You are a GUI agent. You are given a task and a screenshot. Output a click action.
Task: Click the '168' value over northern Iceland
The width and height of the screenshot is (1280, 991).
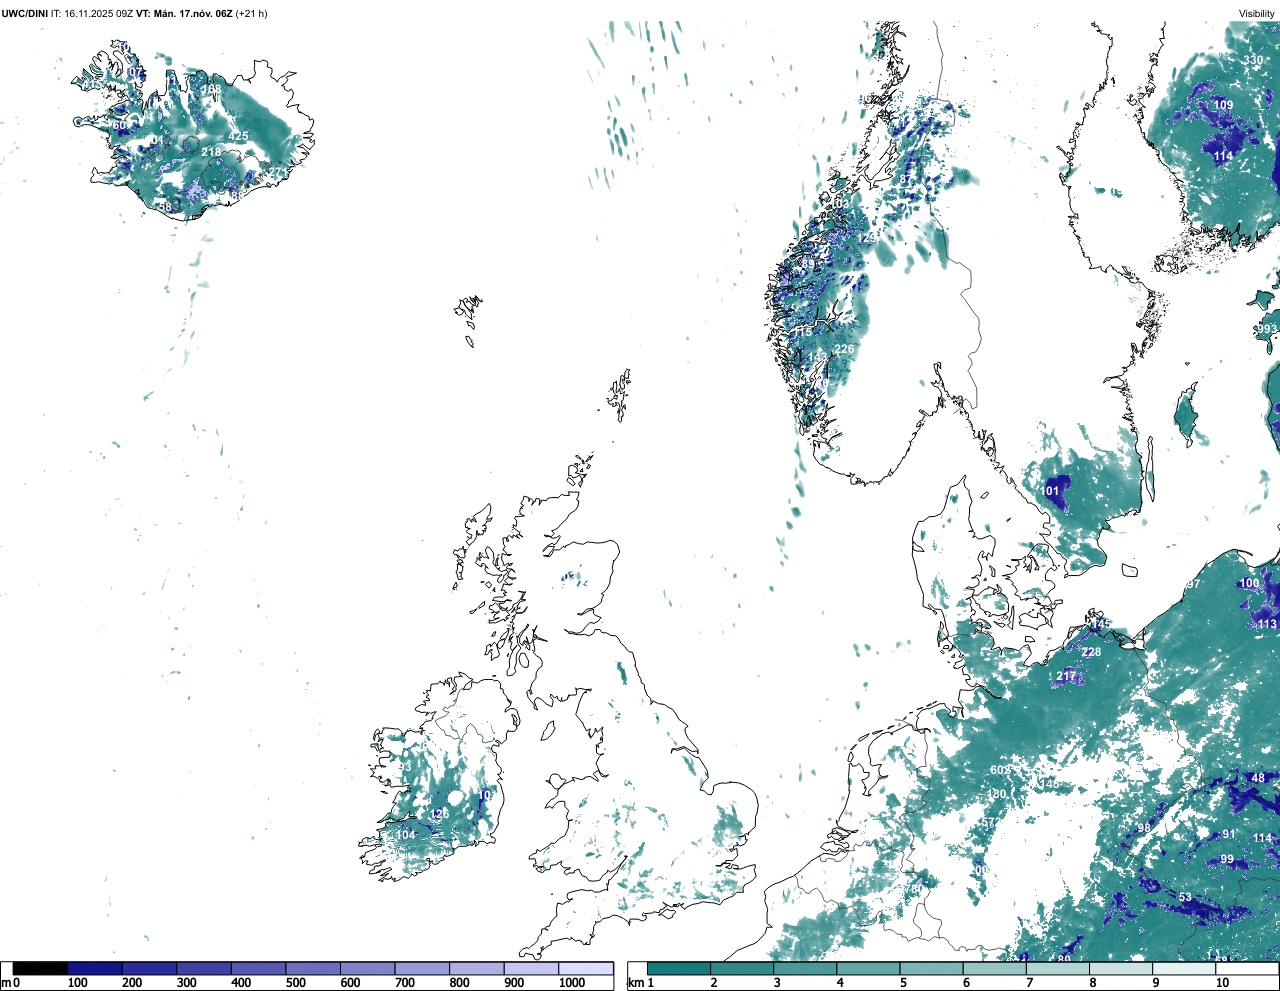211,90
